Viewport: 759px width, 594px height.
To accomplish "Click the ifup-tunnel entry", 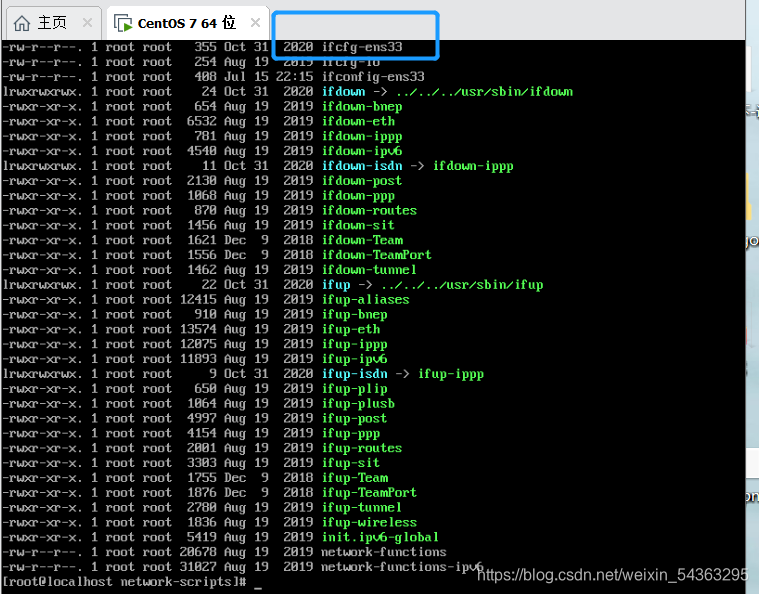I will 362,507.
